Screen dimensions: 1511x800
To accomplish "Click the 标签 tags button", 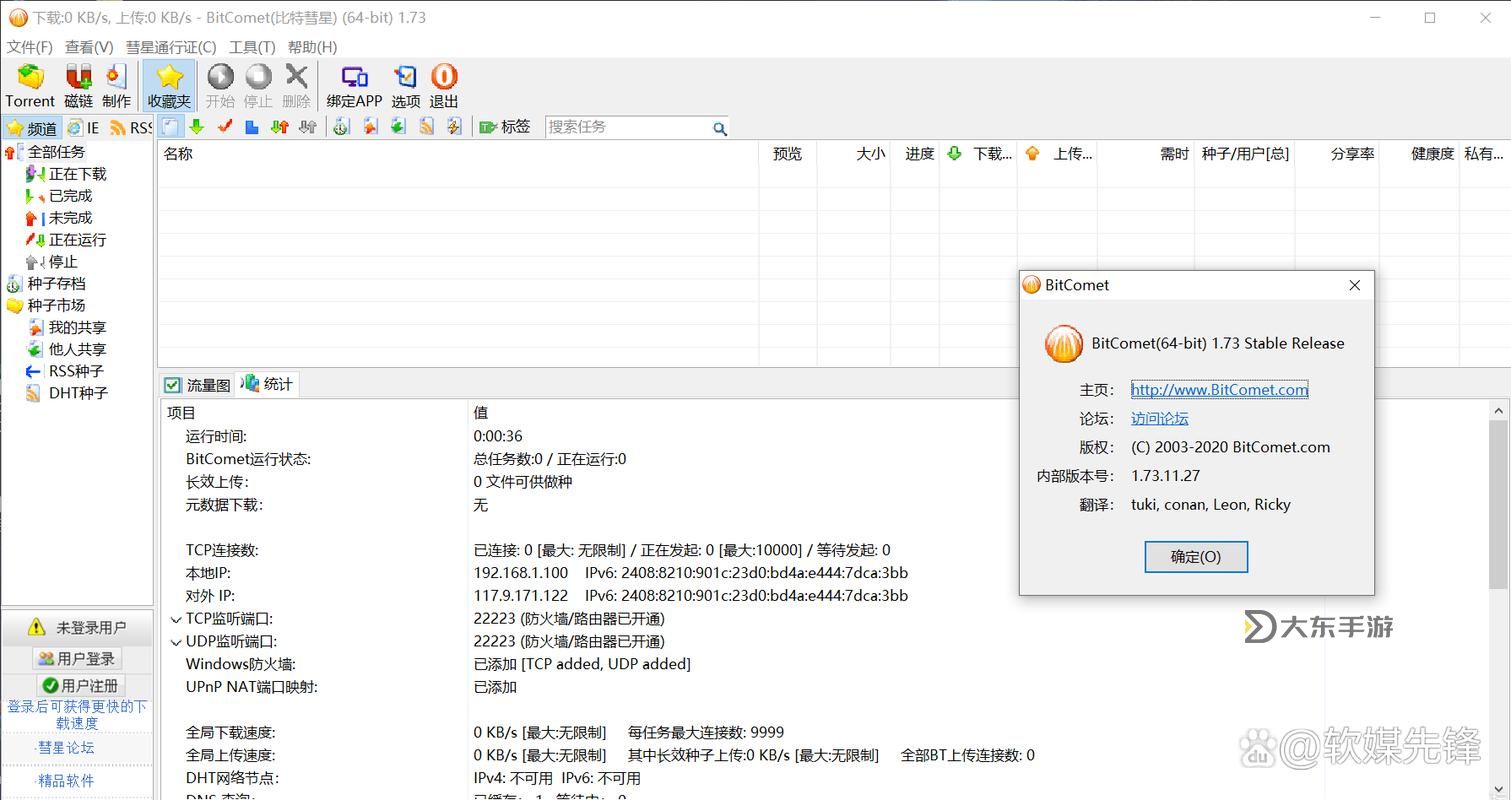I will pyautogui.click(x=505, y=127).
